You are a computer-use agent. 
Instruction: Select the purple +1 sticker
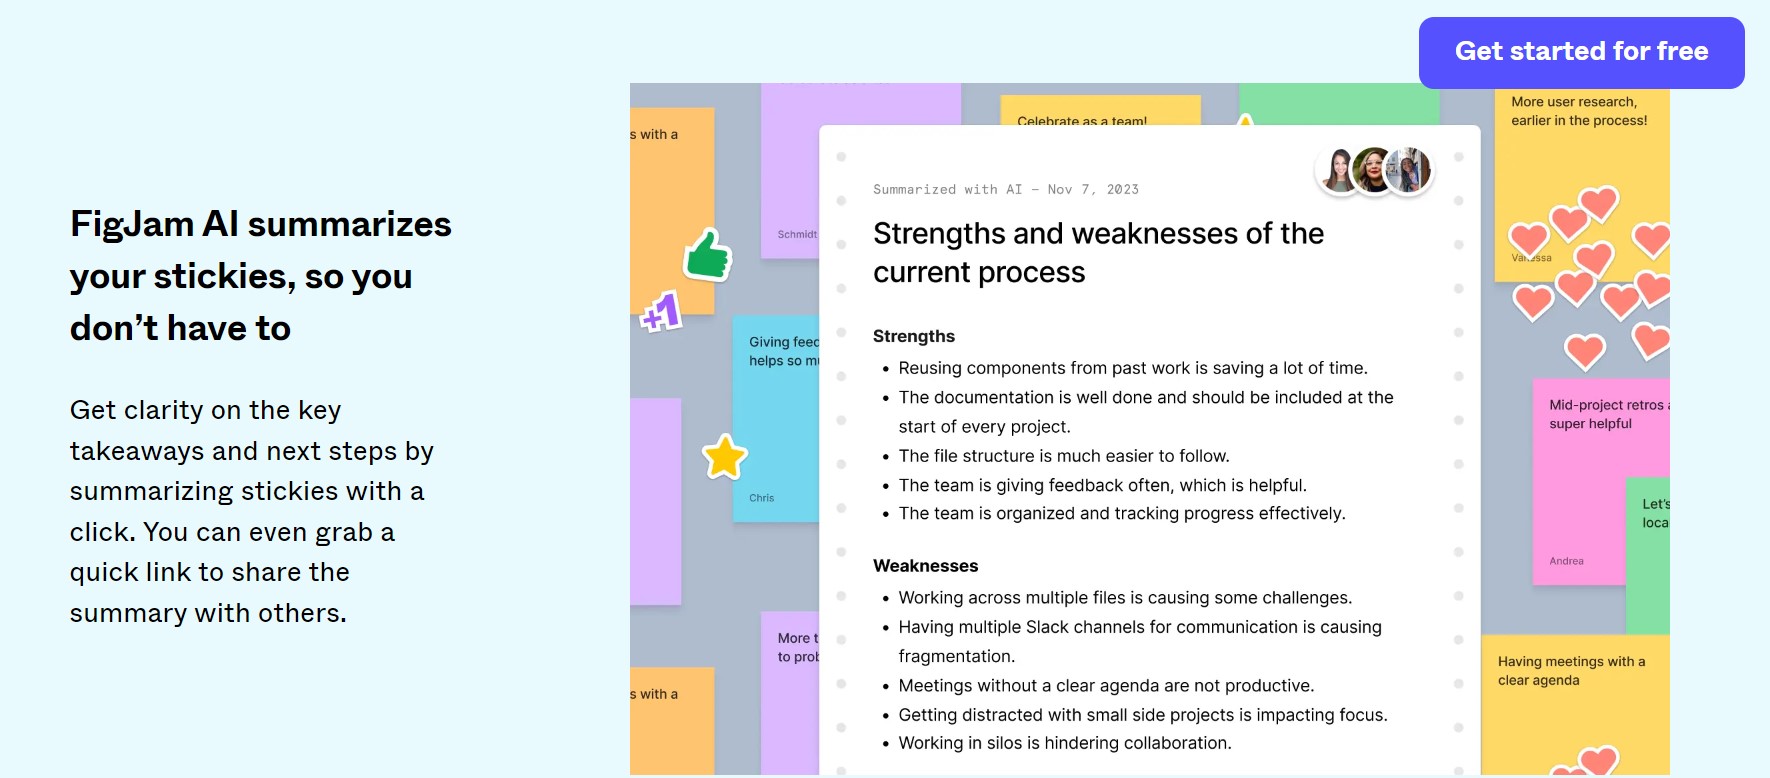pyautogui.click(x=661, y=312)
